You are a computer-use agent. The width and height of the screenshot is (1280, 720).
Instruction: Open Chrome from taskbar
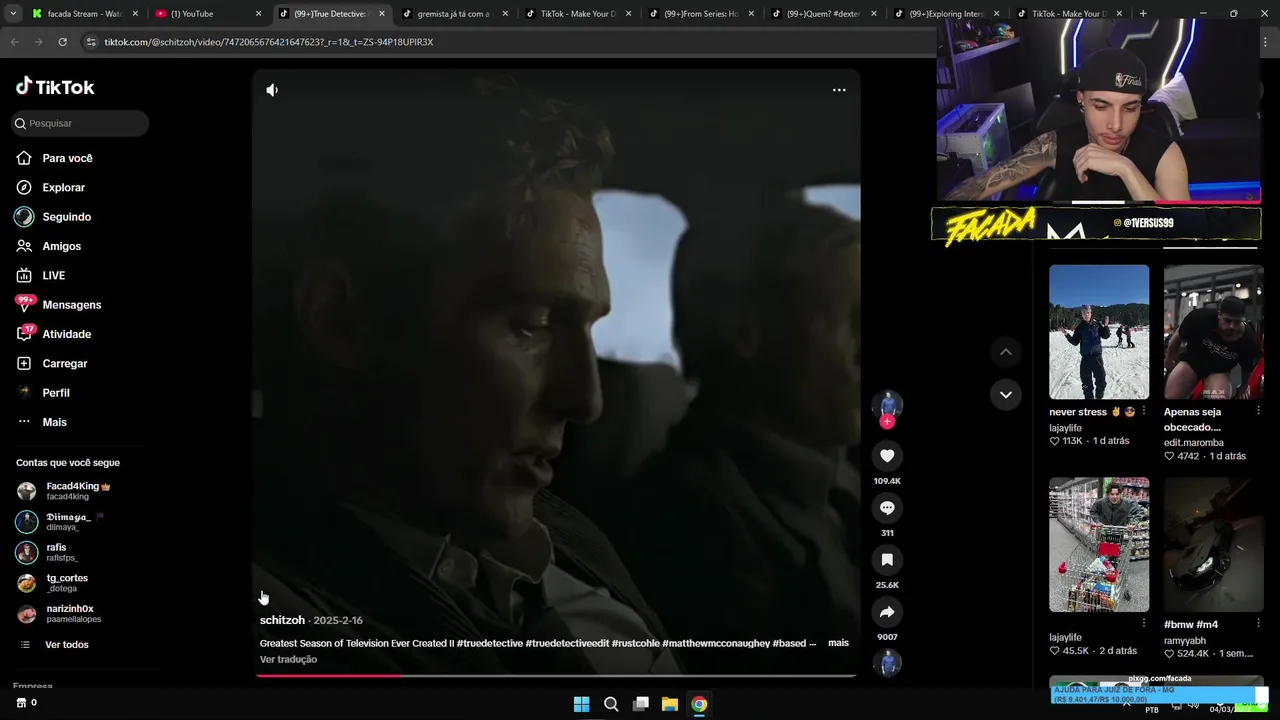tap(699, 704)
